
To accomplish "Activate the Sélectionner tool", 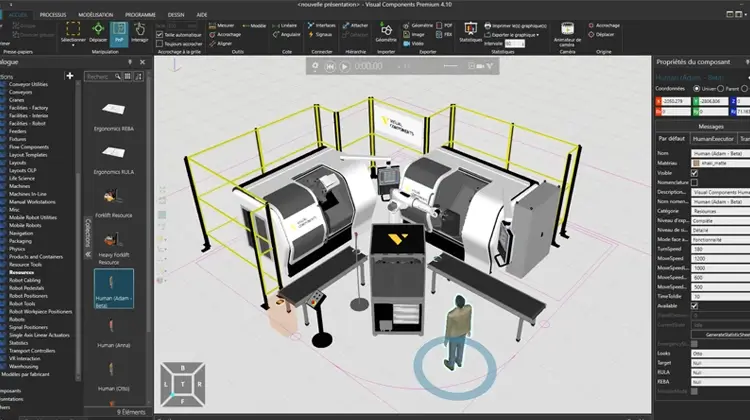I will [x=73, y=32].
